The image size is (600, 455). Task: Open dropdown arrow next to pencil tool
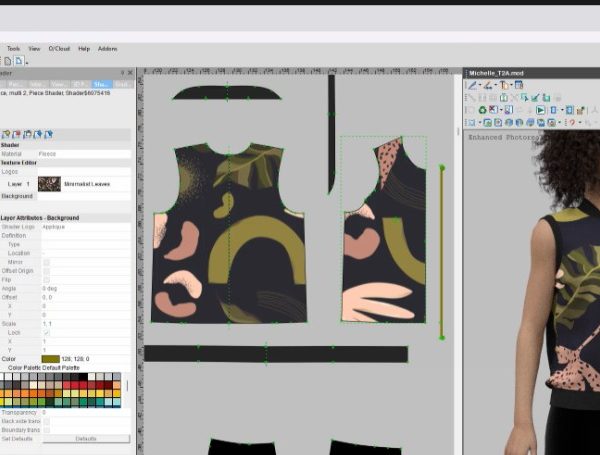480,86
